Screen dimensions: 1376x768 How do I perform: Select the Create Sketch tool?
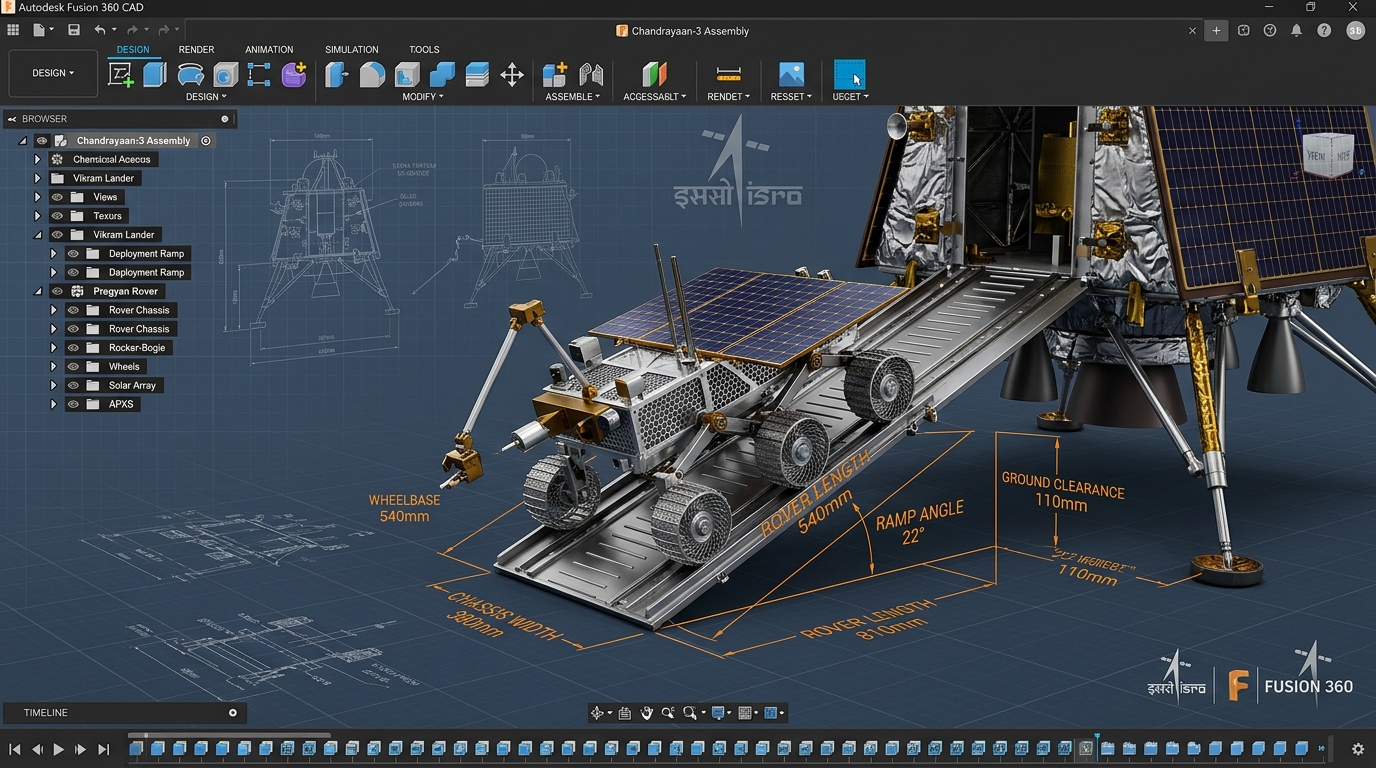[x=121, y=75]
